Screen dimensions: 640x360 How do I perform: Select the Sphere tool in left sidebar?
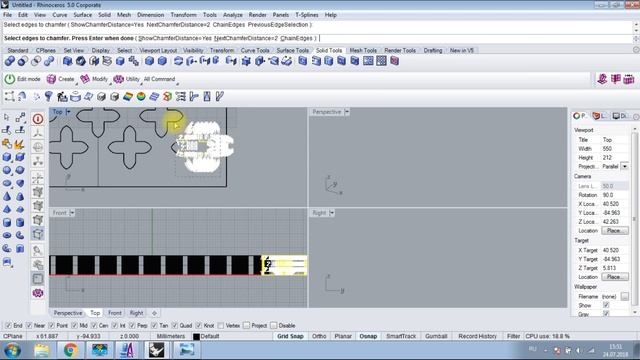[7, 170]
